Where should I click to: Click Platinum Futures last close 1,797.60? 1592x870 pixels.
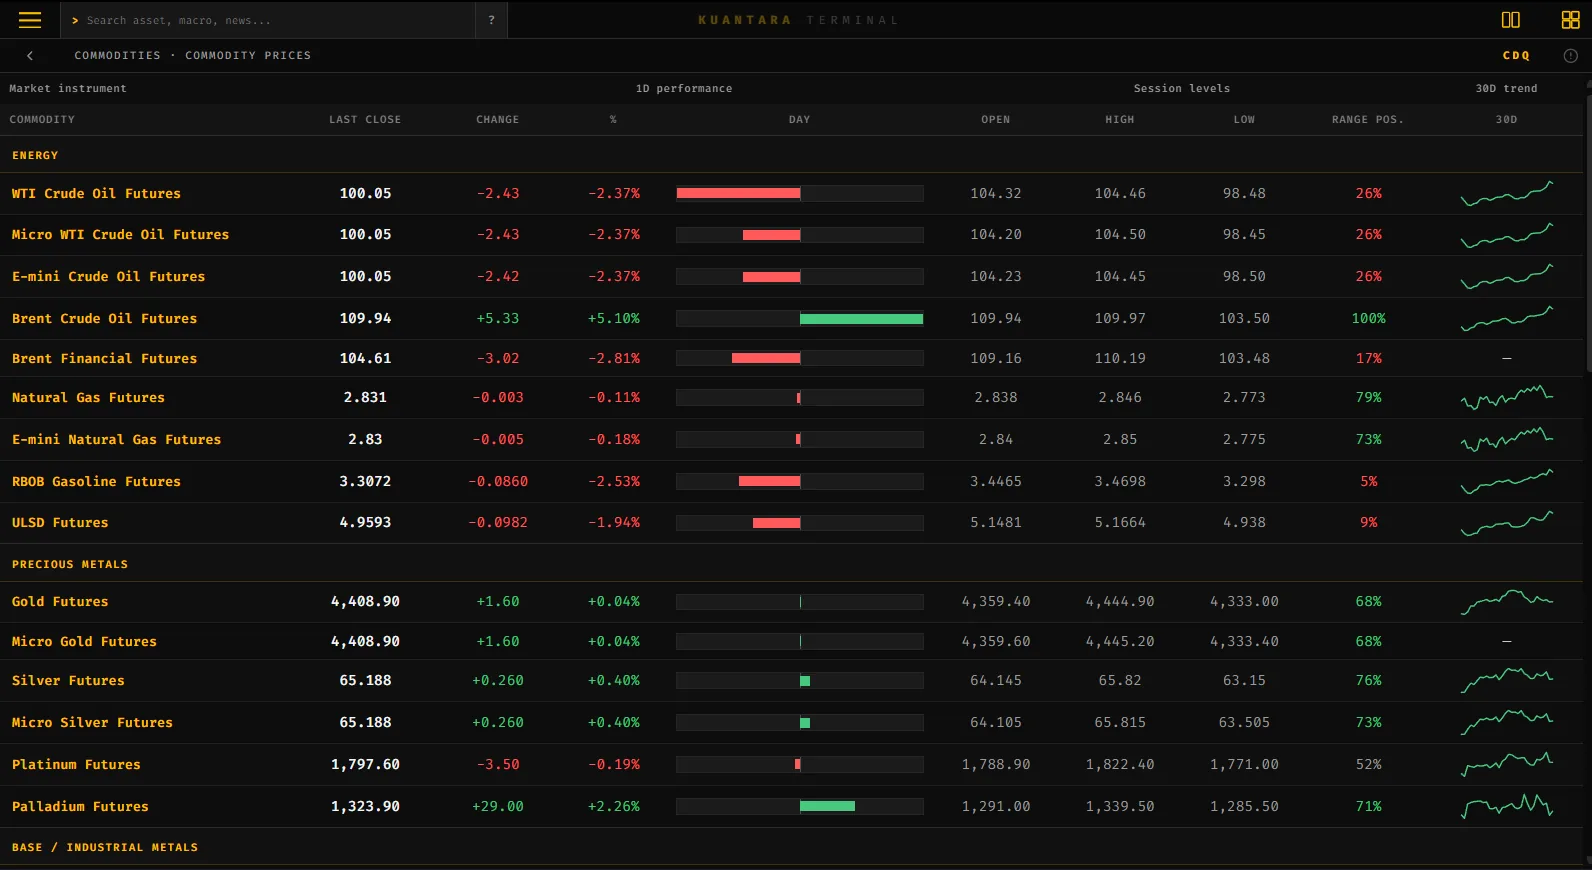(x=365, y=765)
